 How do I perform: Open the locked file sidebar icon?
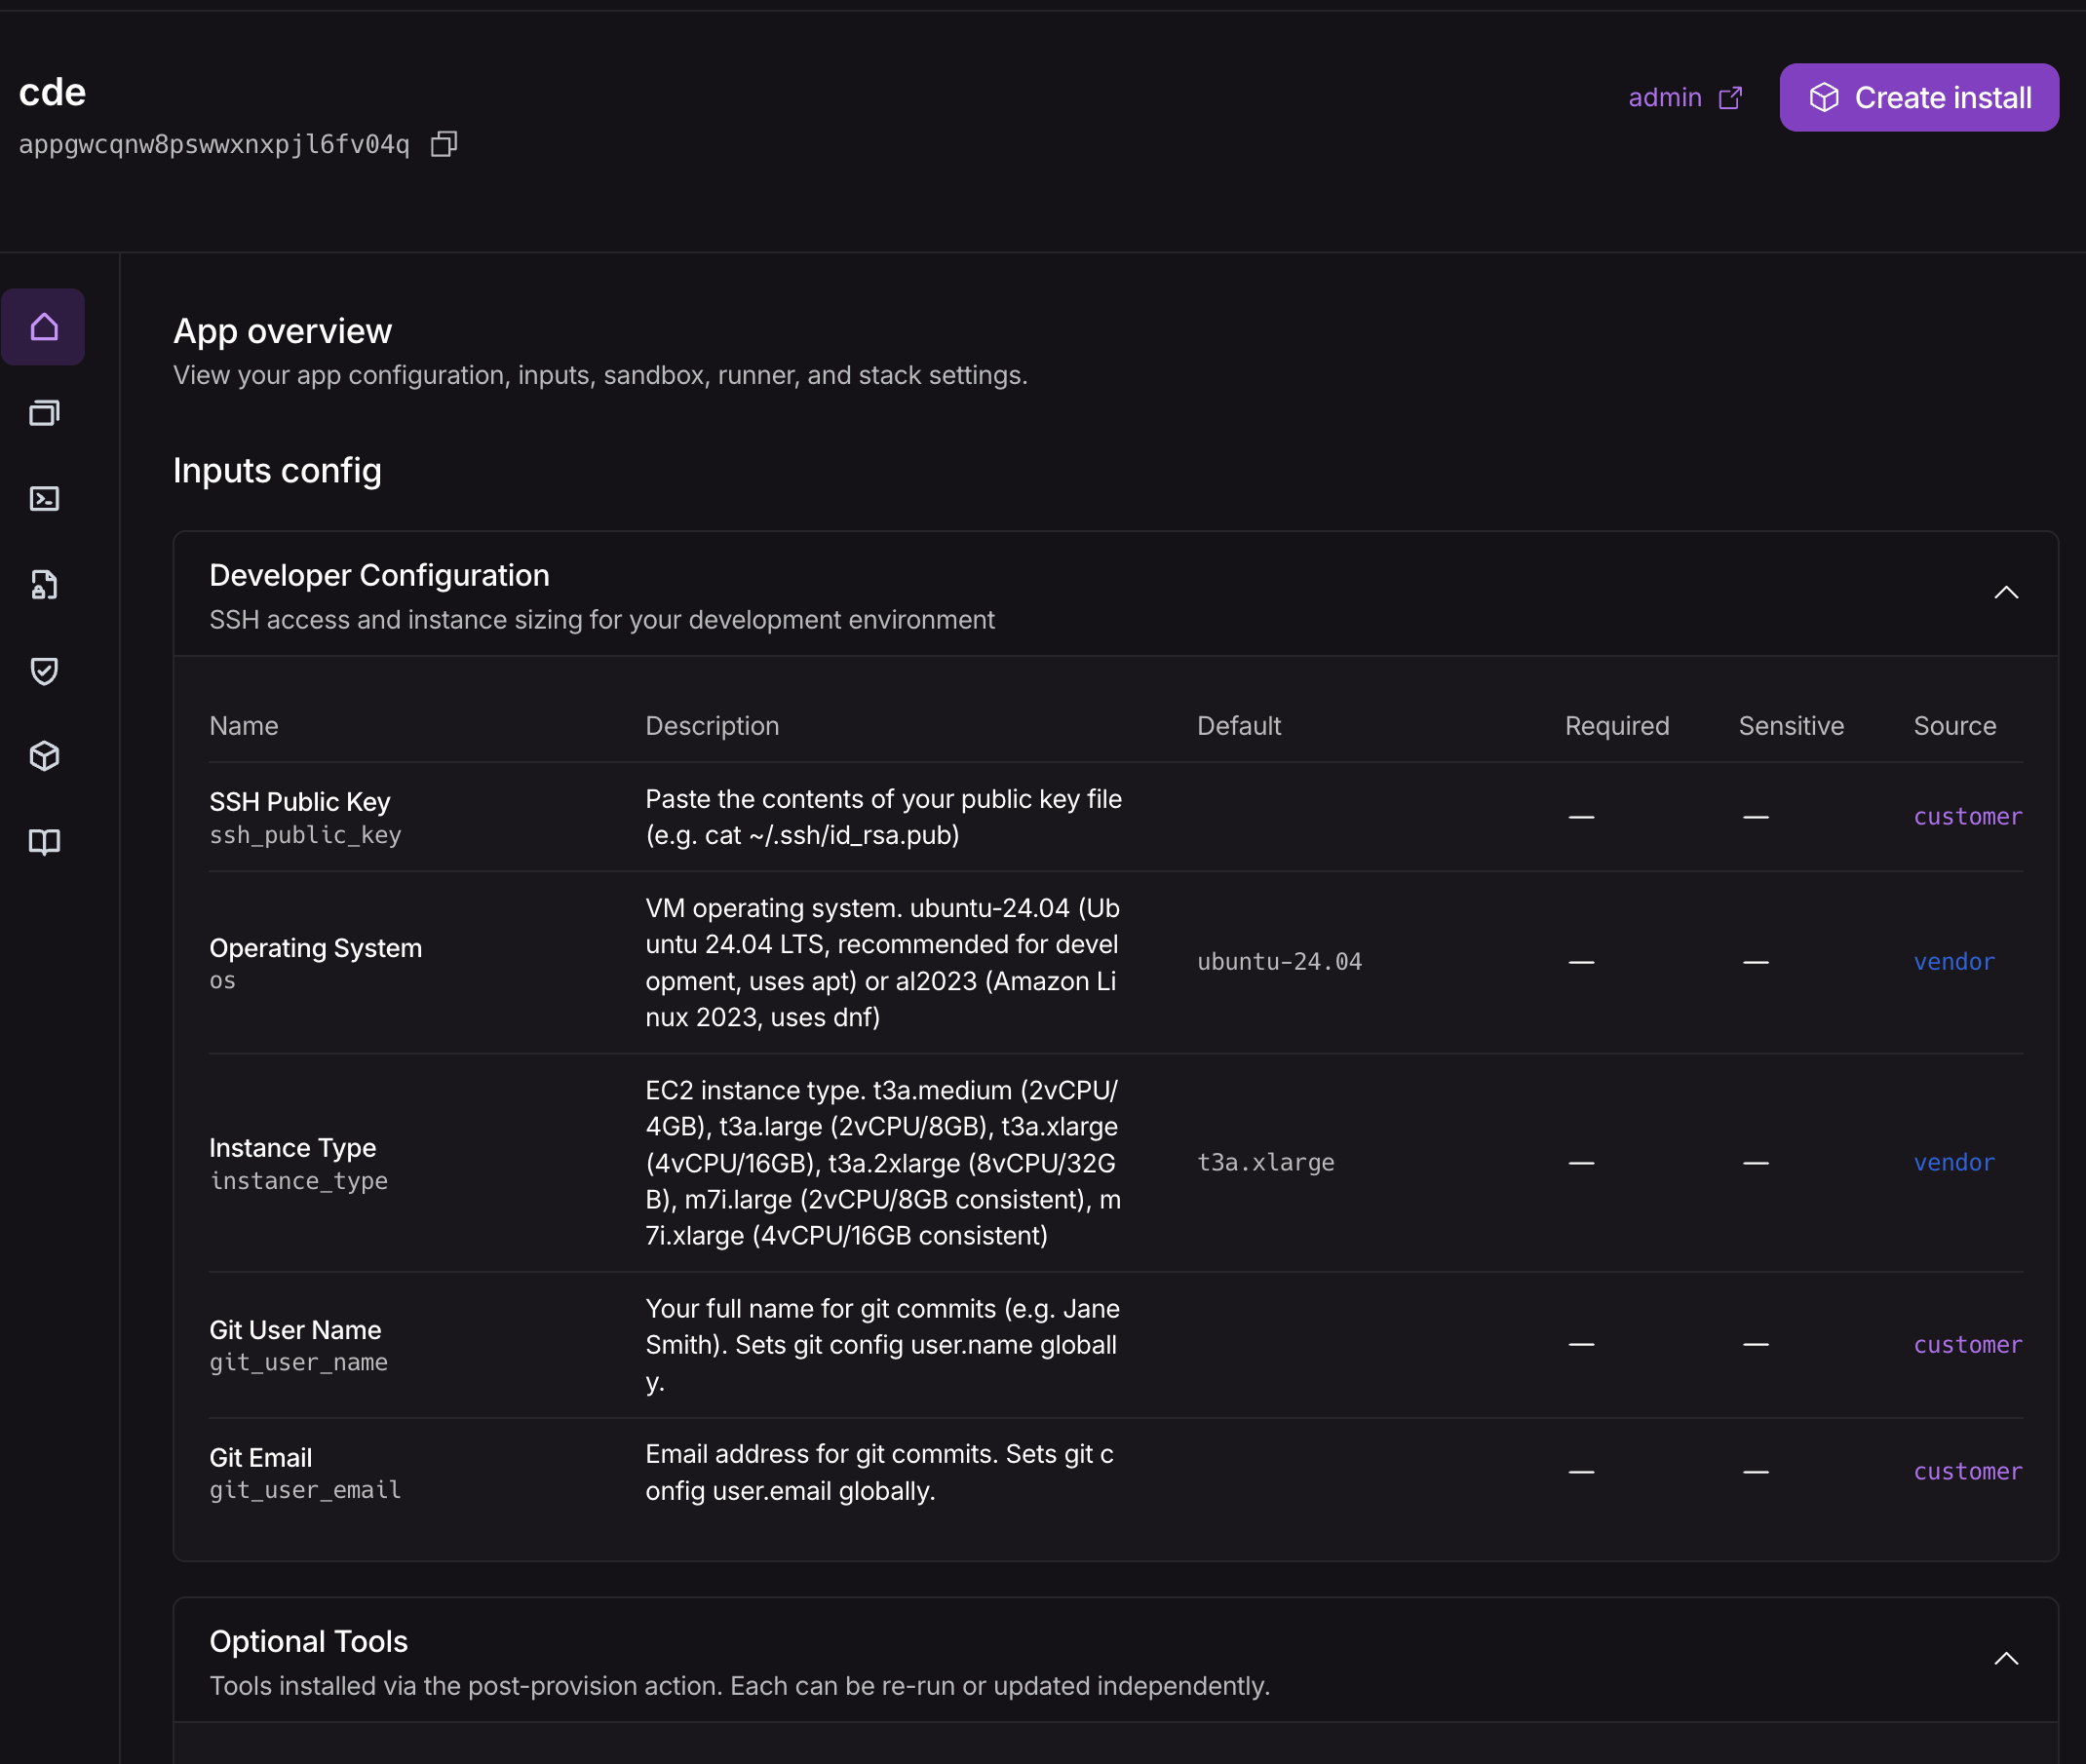(x=44, y=585)
